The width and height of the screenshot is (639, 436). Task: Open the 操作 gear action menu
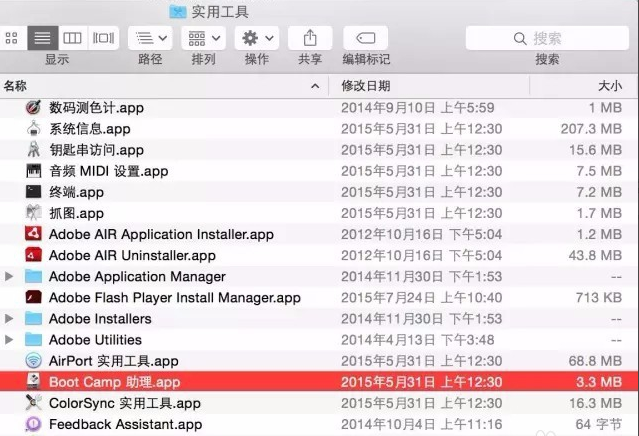pyautogui.click(x=257, y=38)
